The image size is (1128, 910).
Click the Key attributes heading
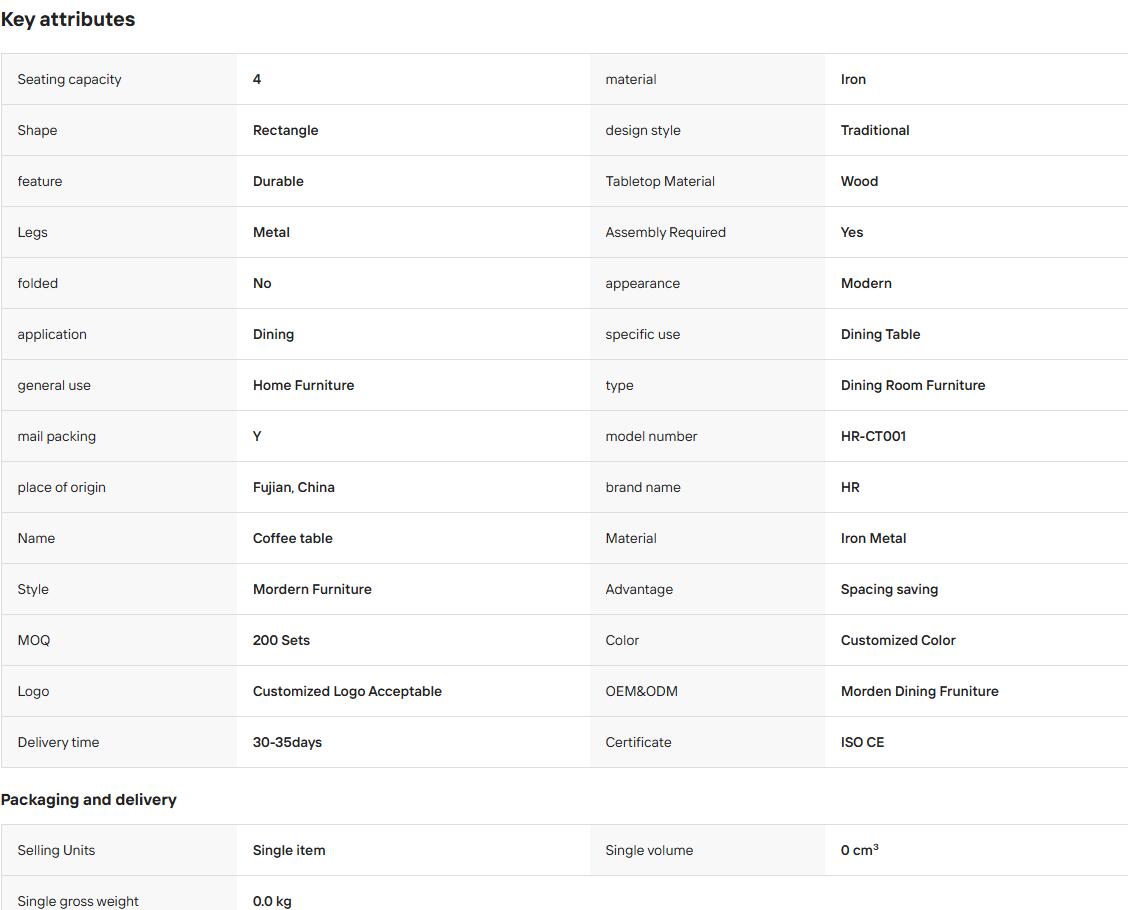click(x=68, y=19)
